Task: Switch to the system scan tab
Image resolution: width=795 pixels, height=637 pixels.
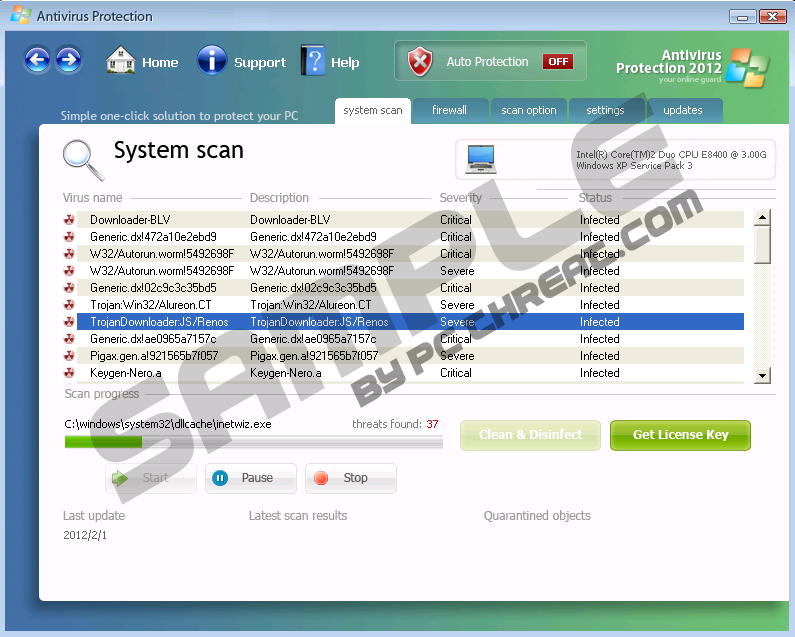Action: tap(373, 111)
